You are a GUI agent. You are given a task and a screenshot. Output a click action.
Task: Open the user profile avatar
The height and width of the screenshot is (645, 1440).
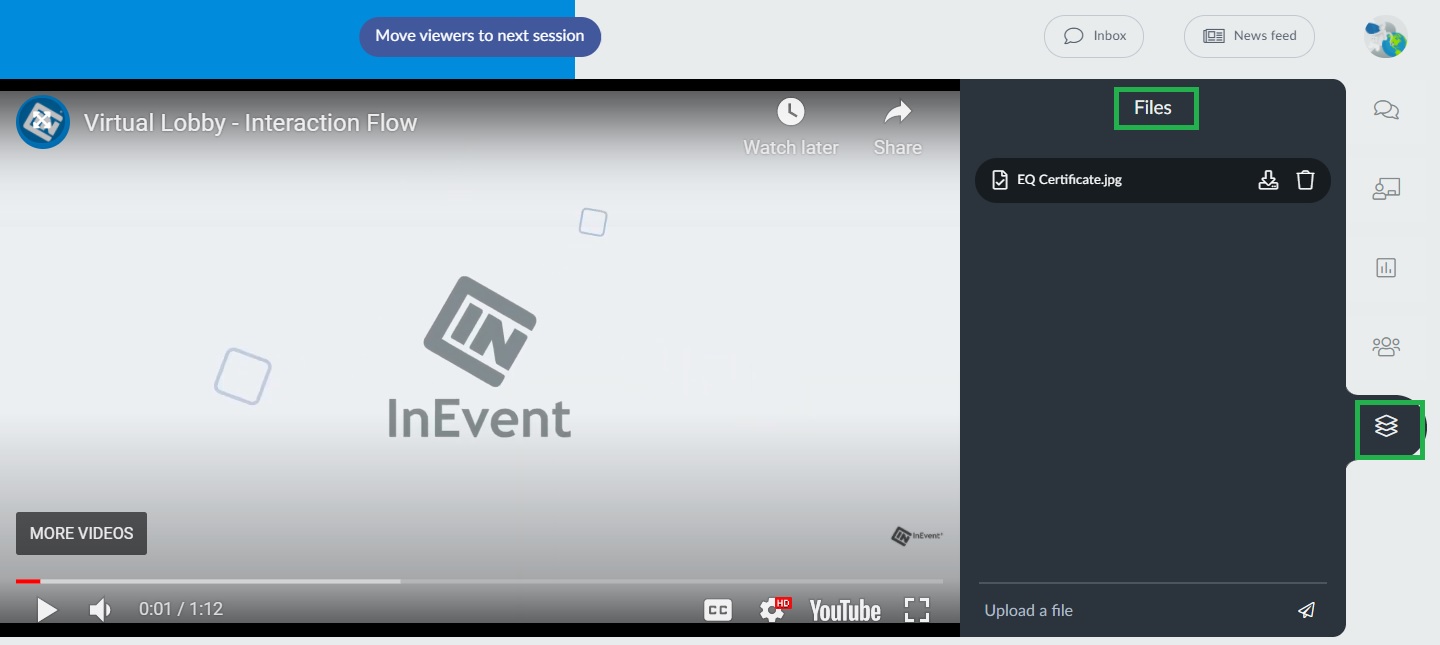coord(1386,37)
